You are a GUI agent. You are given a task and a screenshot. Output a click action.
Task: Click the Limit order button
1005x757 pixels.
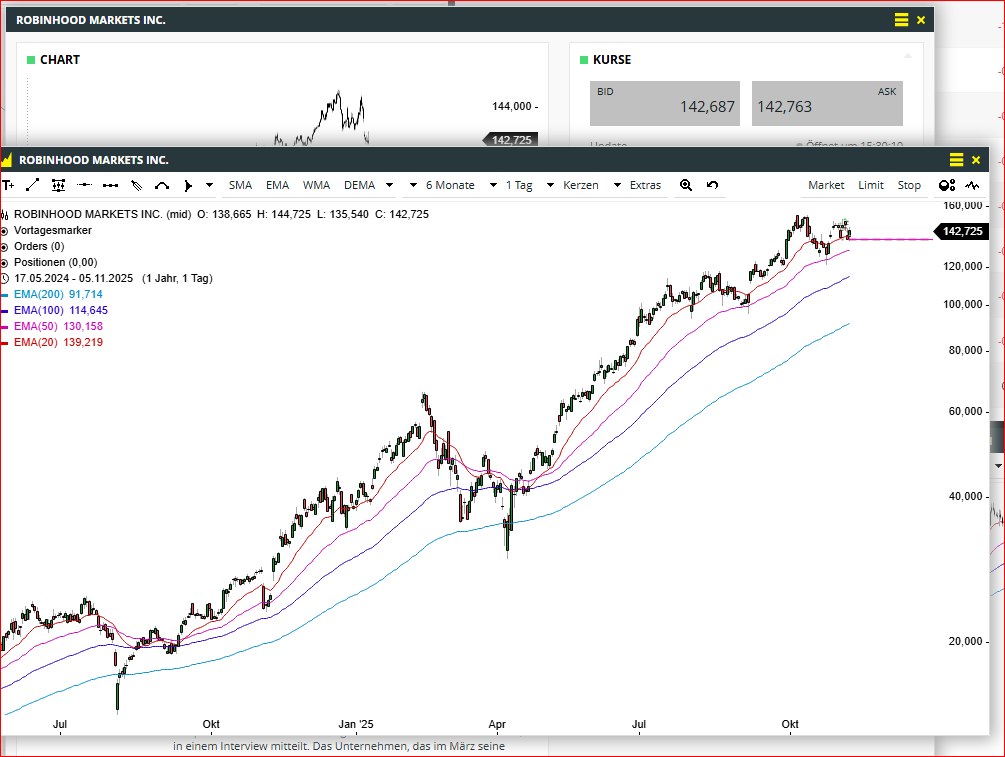(871, 185)
